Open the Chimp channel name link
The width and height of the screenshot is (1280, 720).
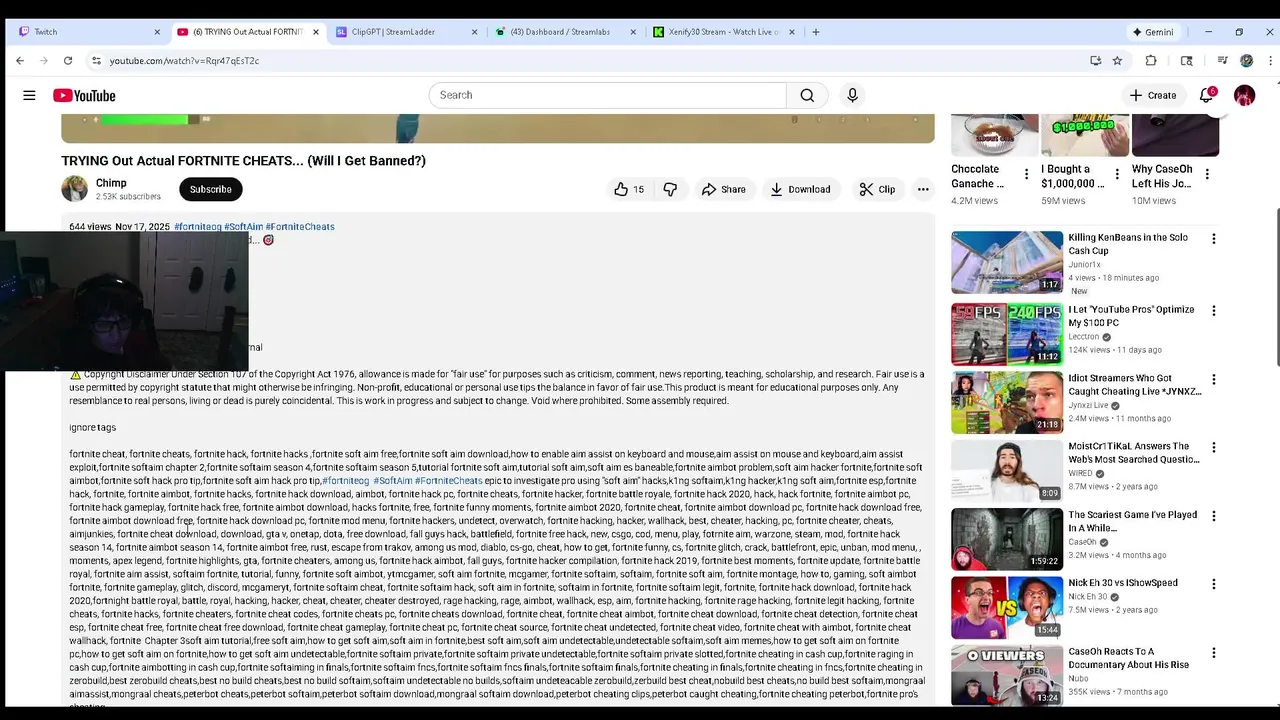(111, 183)
